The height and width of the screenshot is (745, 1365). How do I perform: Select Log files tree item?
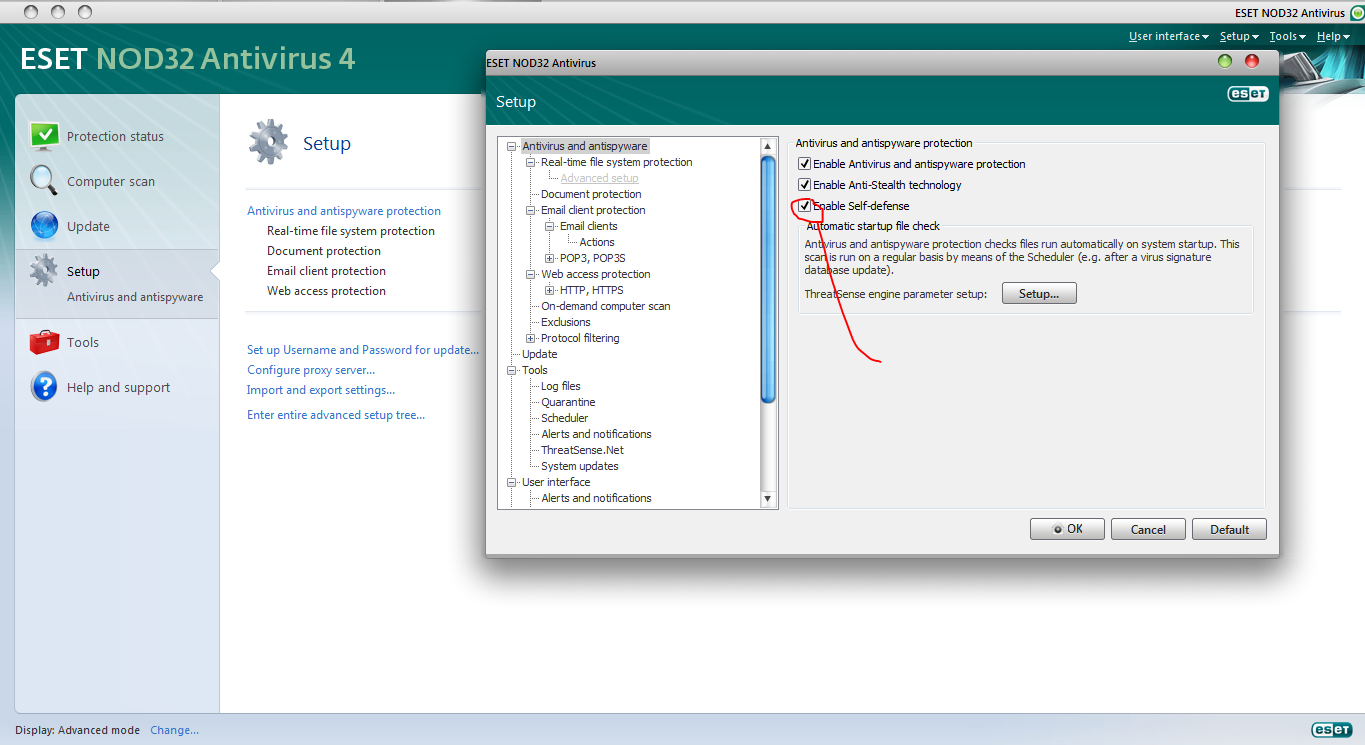(x=560, y=386)
